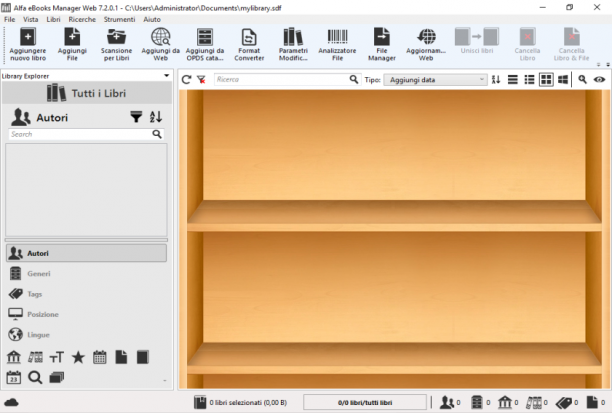Screen dimensions: 612x413
Task: Click zoom magnifier icon in view toolbar
Action: click(x=582, y=80)
